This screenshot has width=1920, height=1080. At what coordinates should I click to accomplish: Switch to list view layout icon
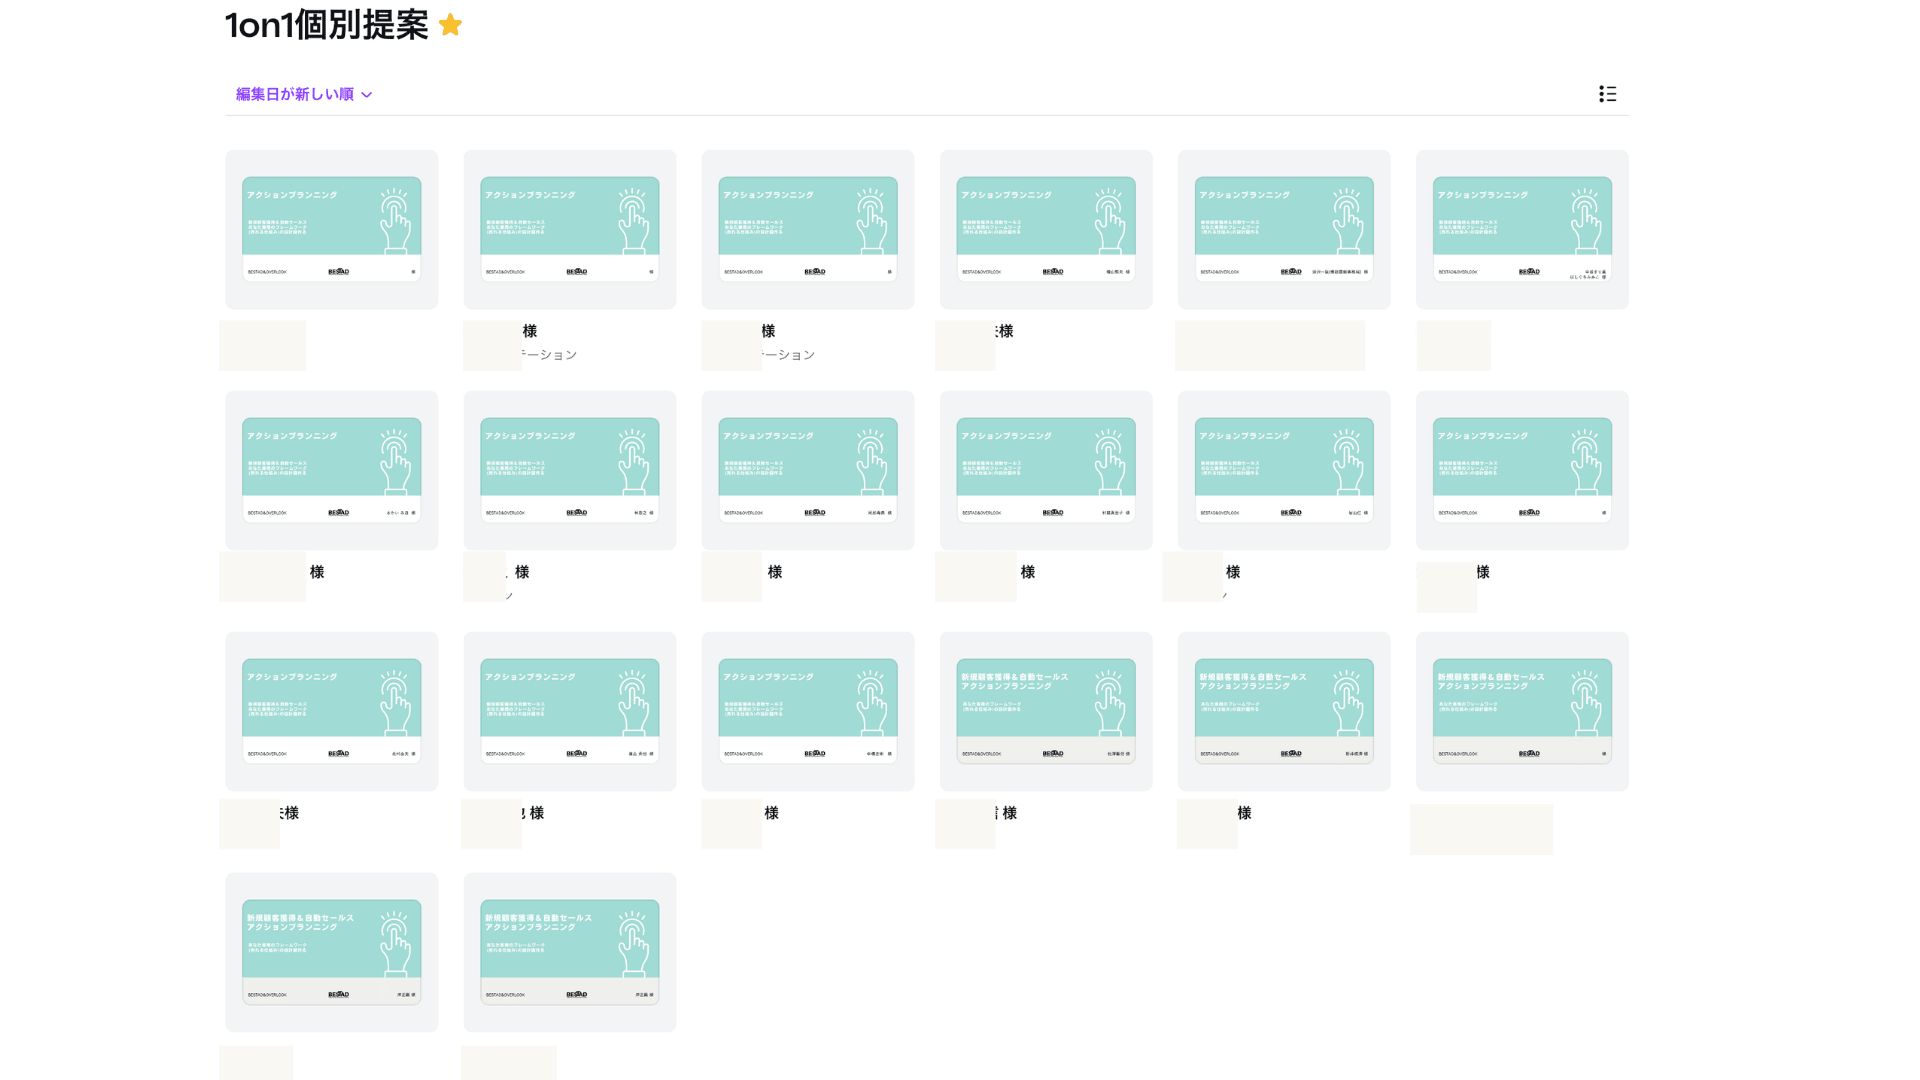(1607, 94)
